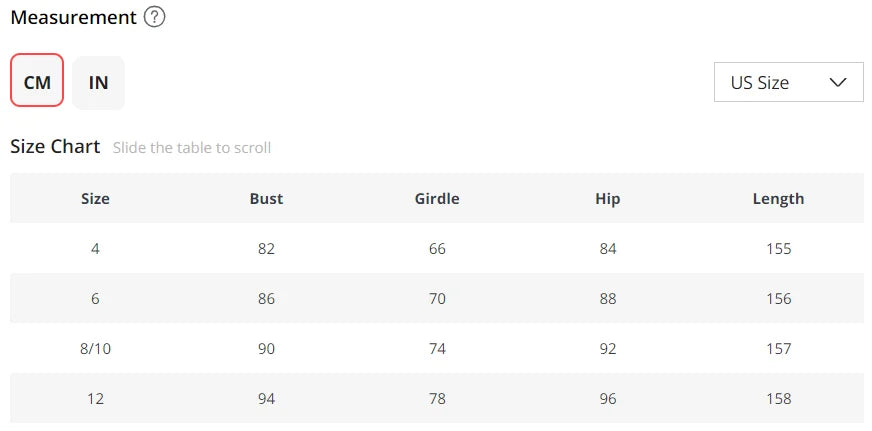Click the Measurement help question mark icon
872x431 pixels.
[154, 17]
